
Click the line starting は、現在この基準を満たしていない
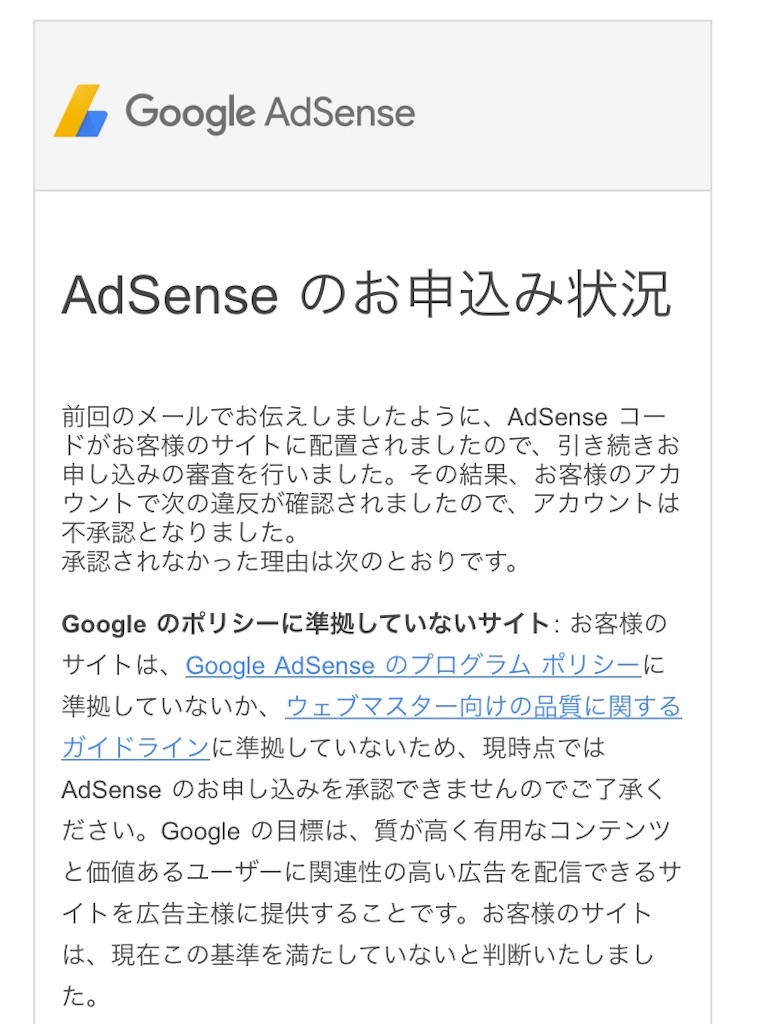point(358,956)
